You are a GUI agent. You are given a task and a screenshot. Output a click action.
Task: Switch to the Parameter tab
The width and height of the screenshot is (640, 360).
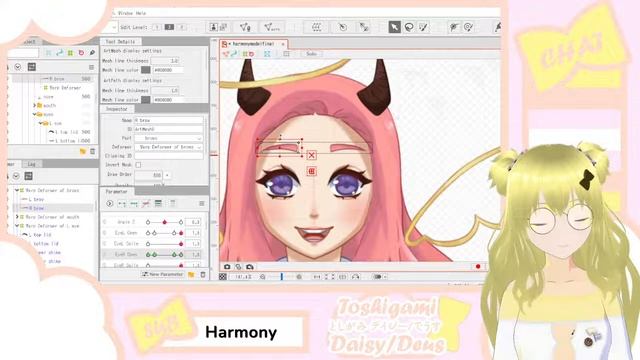point(117,191)
